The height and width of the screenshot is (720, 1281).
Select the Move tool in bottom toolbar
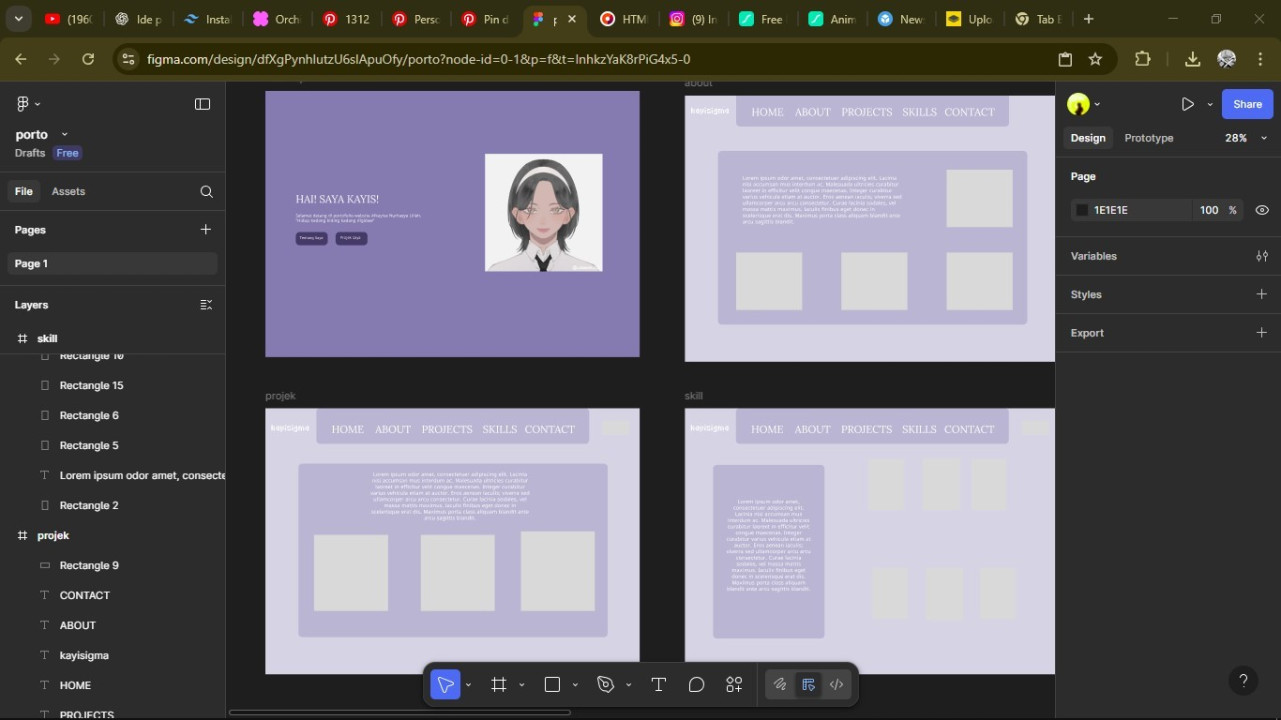[x=445, y=685]
